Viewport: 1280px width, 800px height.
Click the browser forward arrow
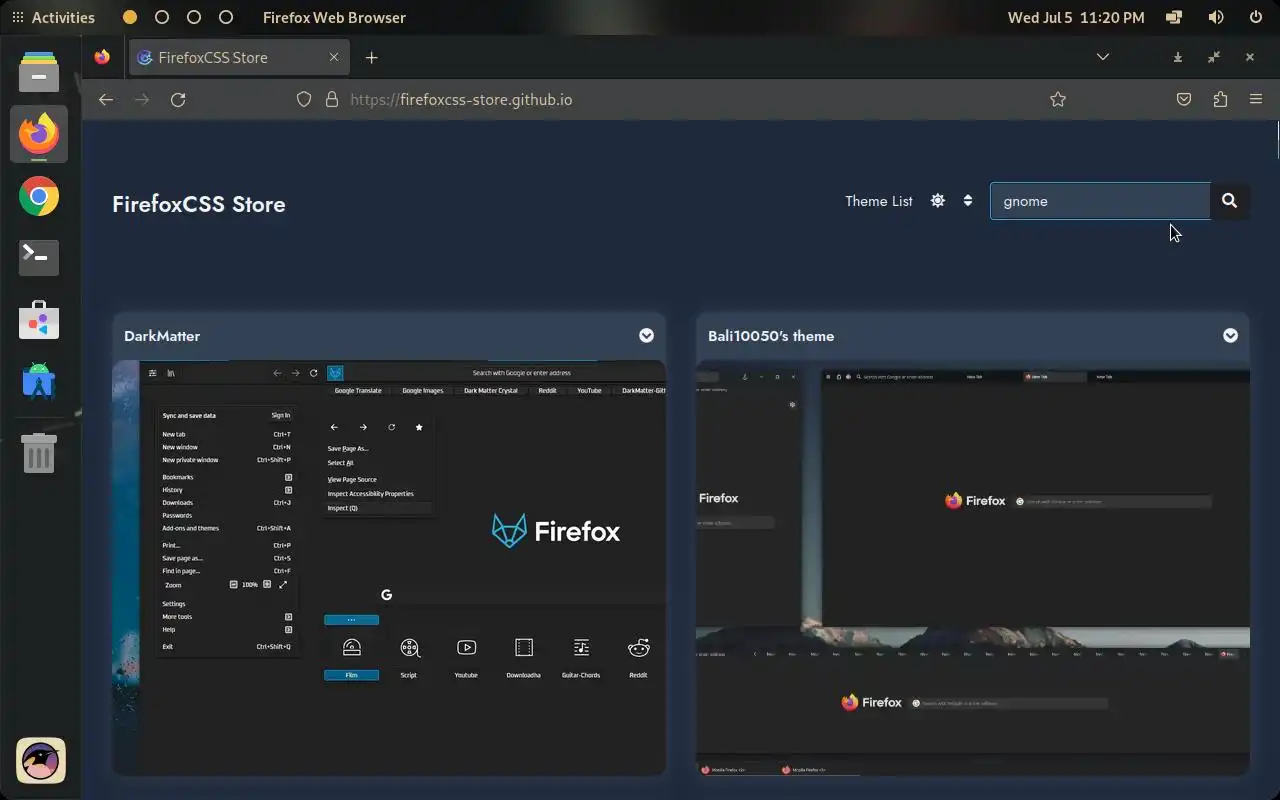point(142,99)
